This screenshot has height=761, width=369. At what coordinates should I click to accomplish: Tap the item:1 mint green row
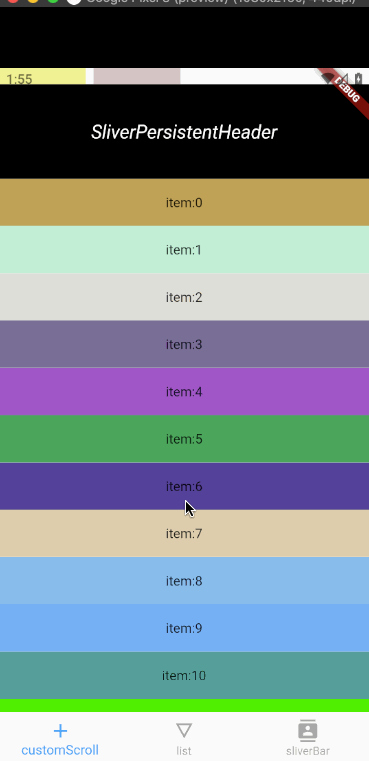tap(184, 250)
